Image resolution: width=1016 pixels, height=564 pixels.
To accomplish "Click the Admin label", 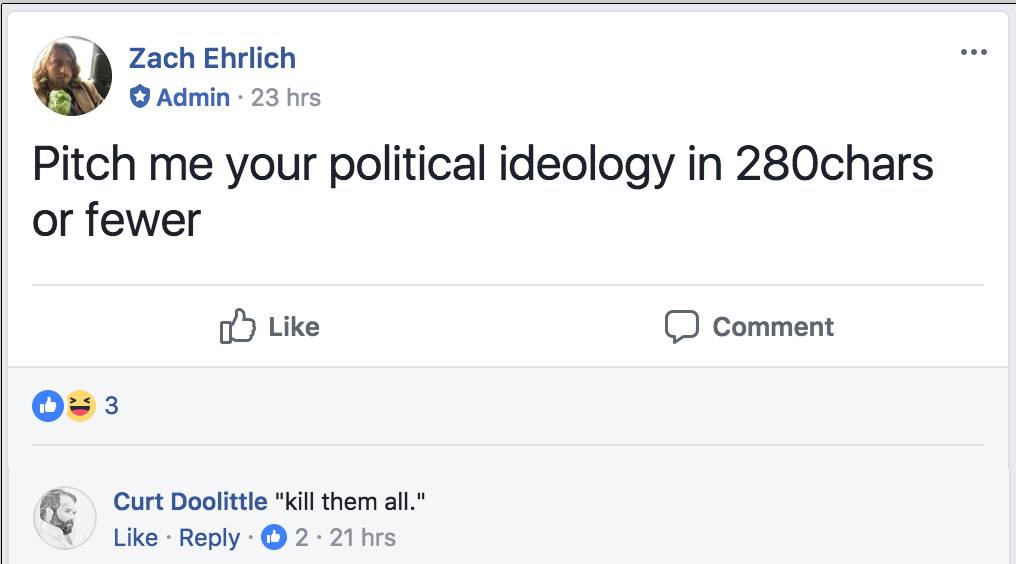I will (193, 97).
